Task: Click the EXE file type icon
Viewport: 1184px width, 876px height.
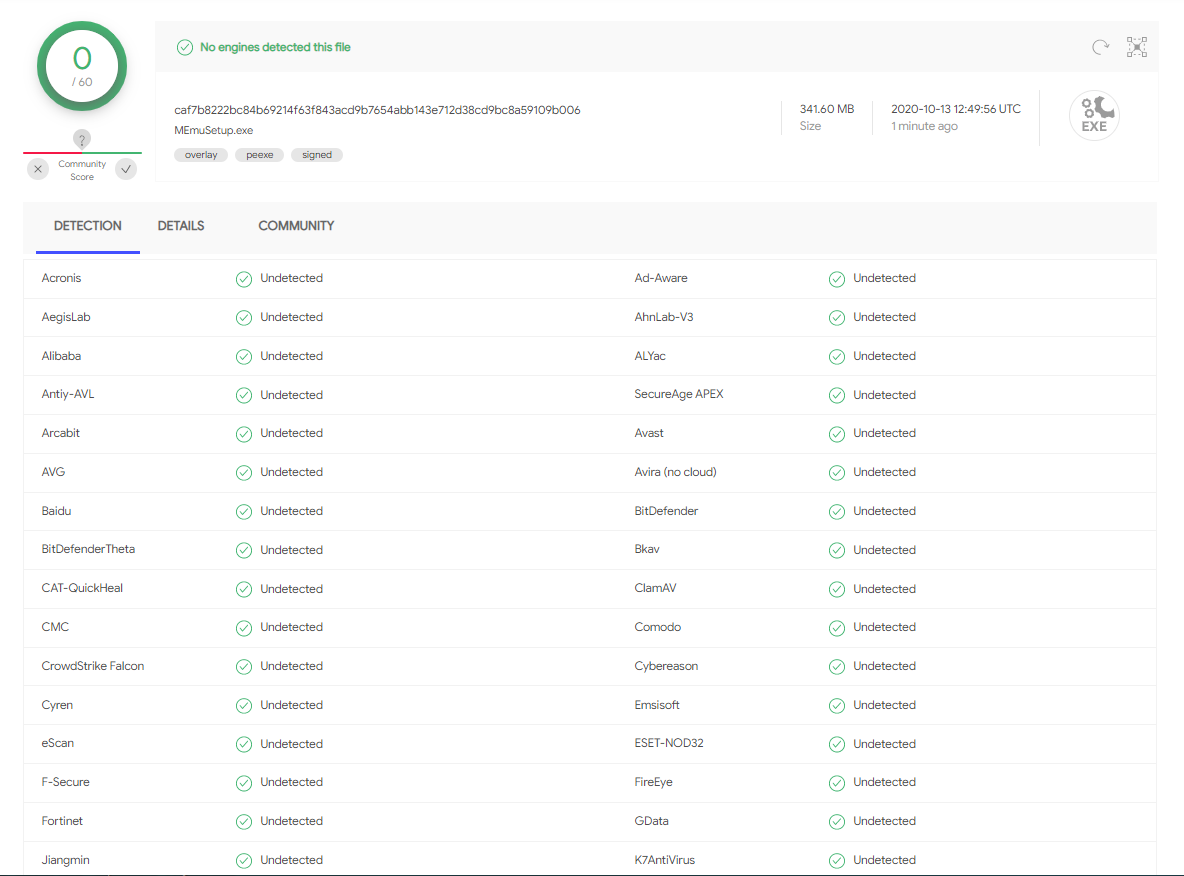Action: coord(1094,116)
